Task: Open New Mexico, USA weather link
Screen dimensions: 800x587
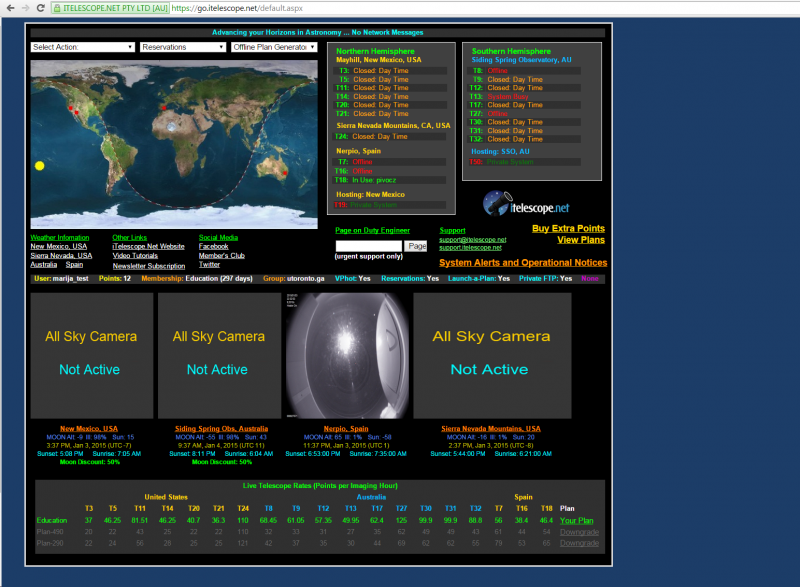Action: click(59, 246)
